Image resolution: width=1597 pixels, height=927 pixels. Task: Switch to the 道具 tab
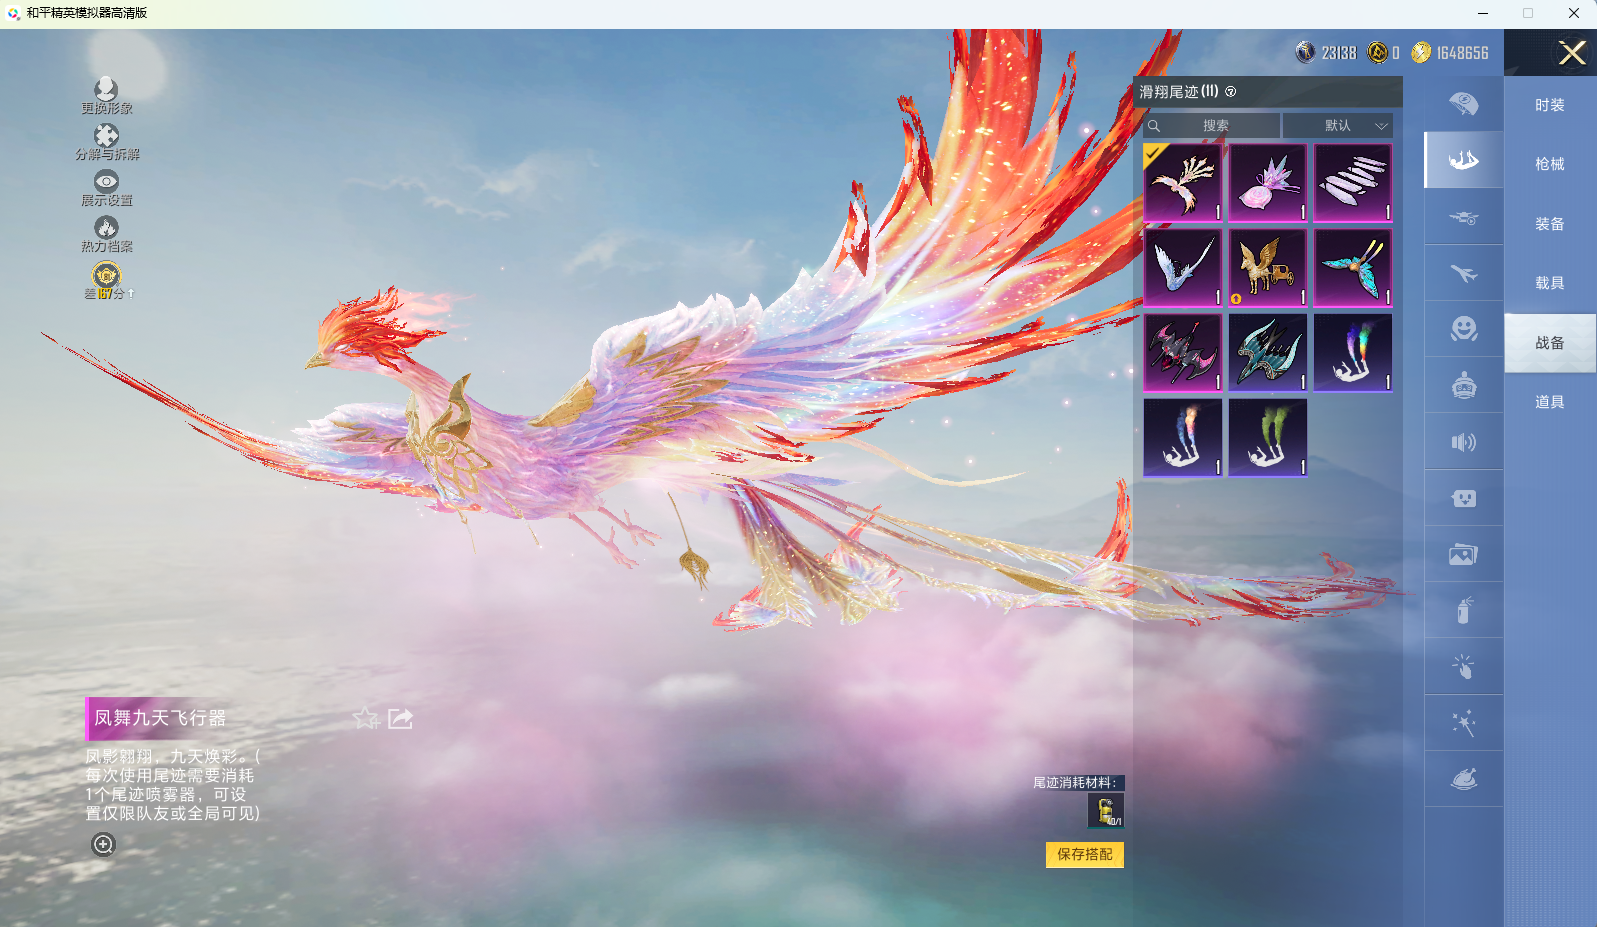(1550, 402)
